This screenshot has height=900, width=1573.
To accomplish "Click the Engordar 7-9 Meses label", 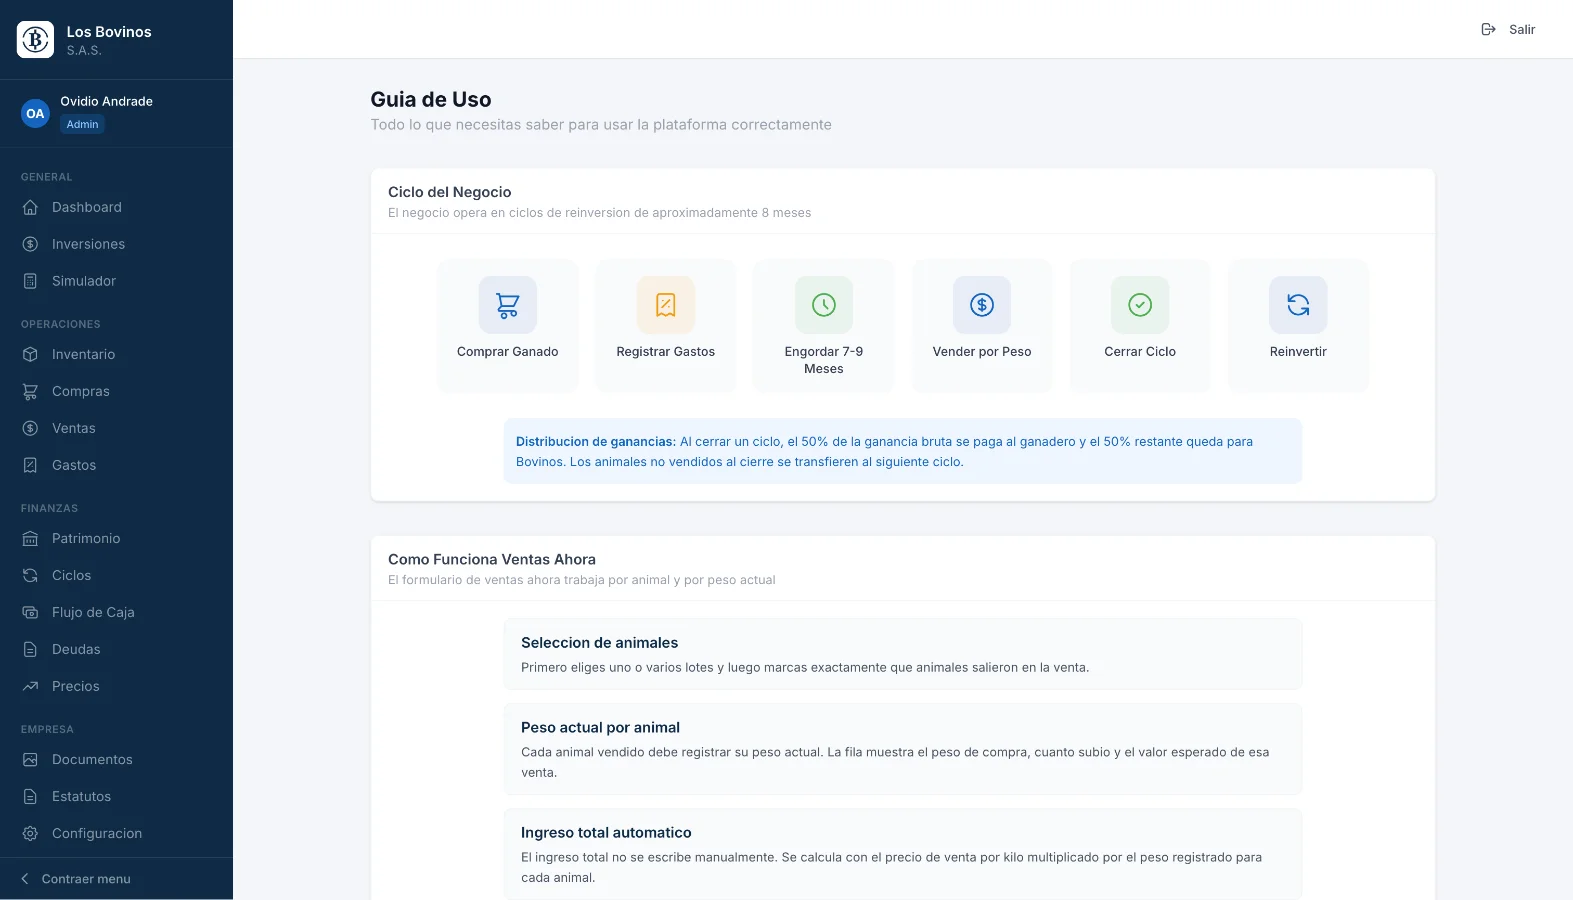I will coord(824,360).
